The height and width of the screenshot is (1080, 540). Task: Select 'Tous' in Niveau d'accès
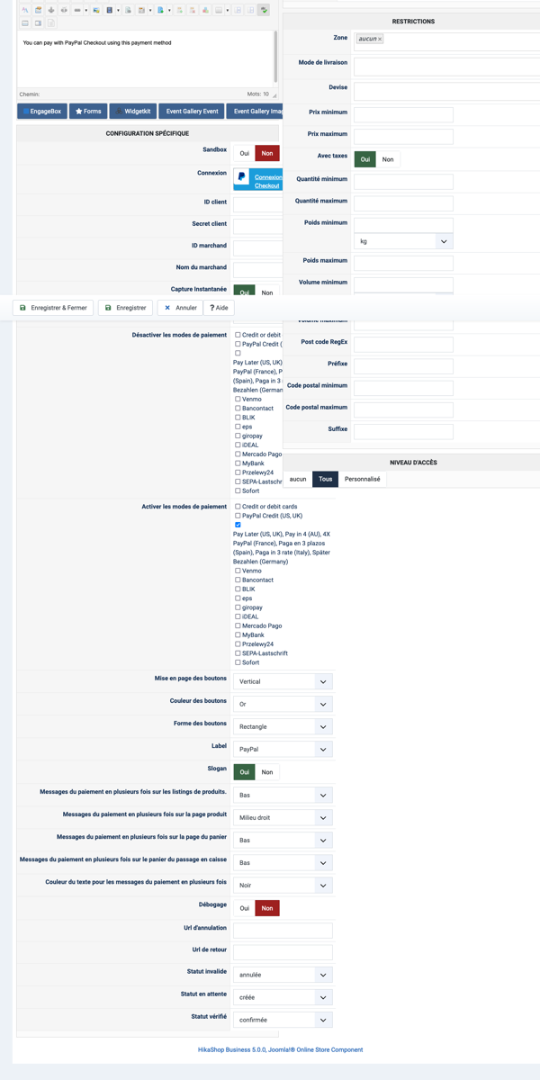[326, 479]
